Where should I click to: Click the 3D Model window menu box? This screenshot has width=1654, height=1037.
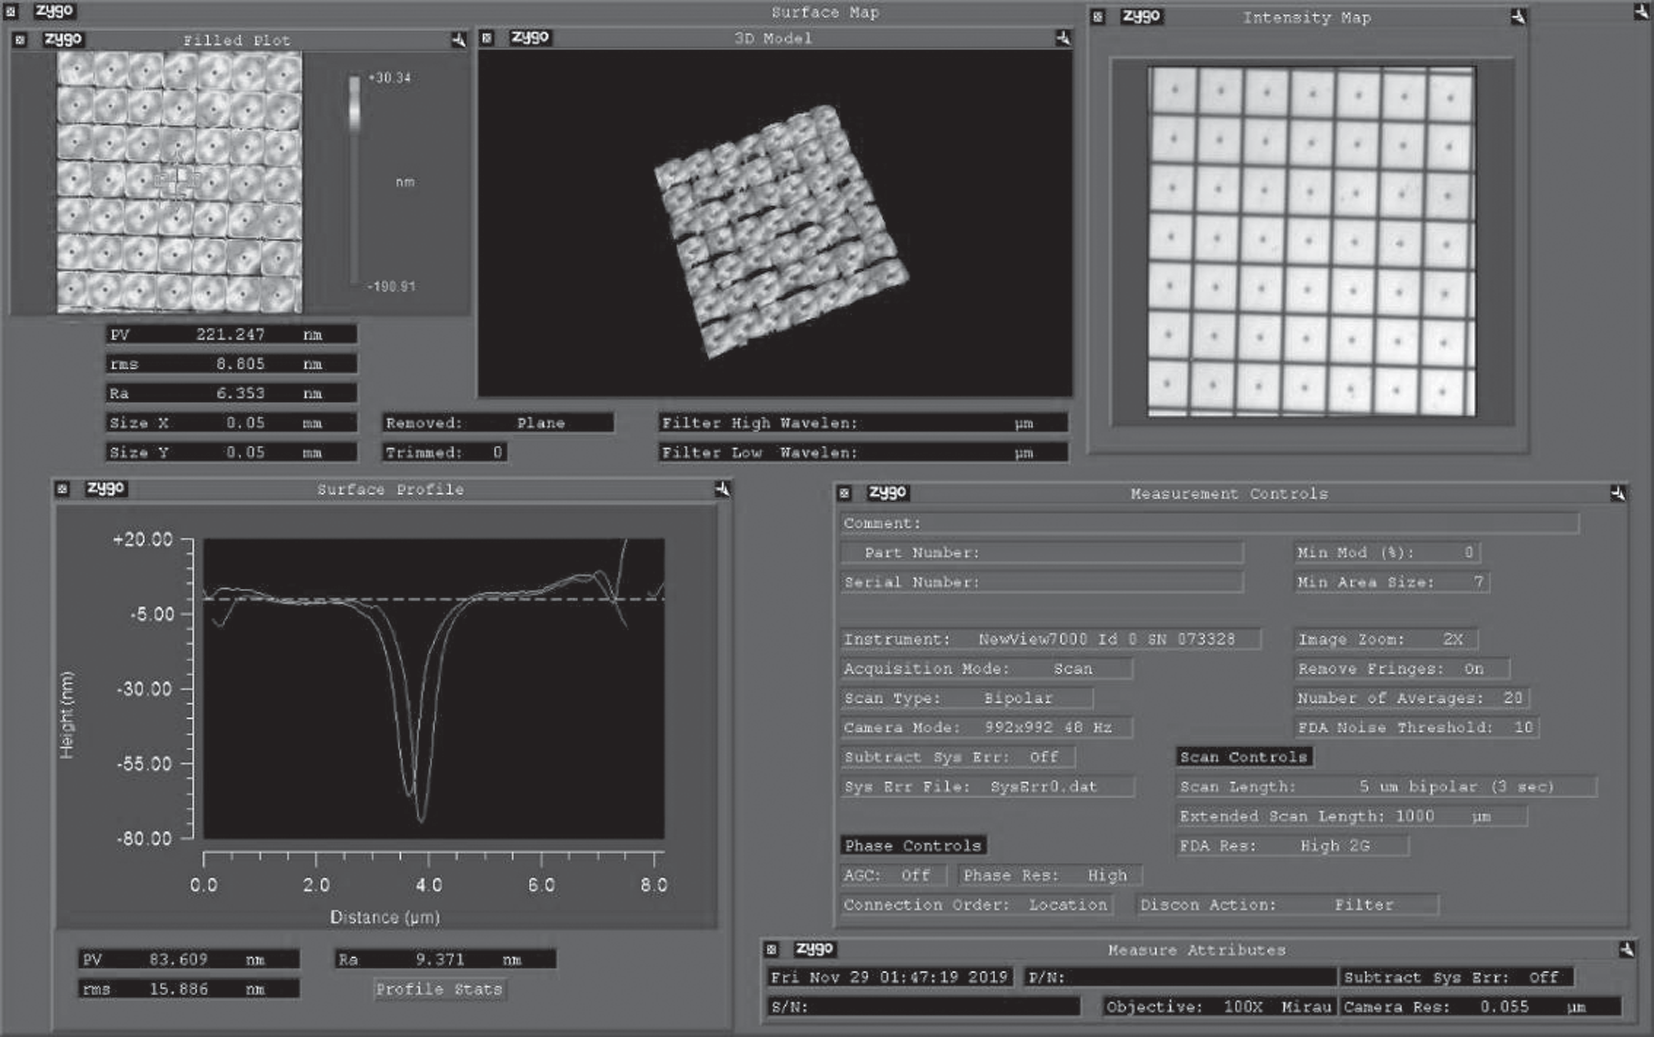pyautogui.click(x=487, y=38)
